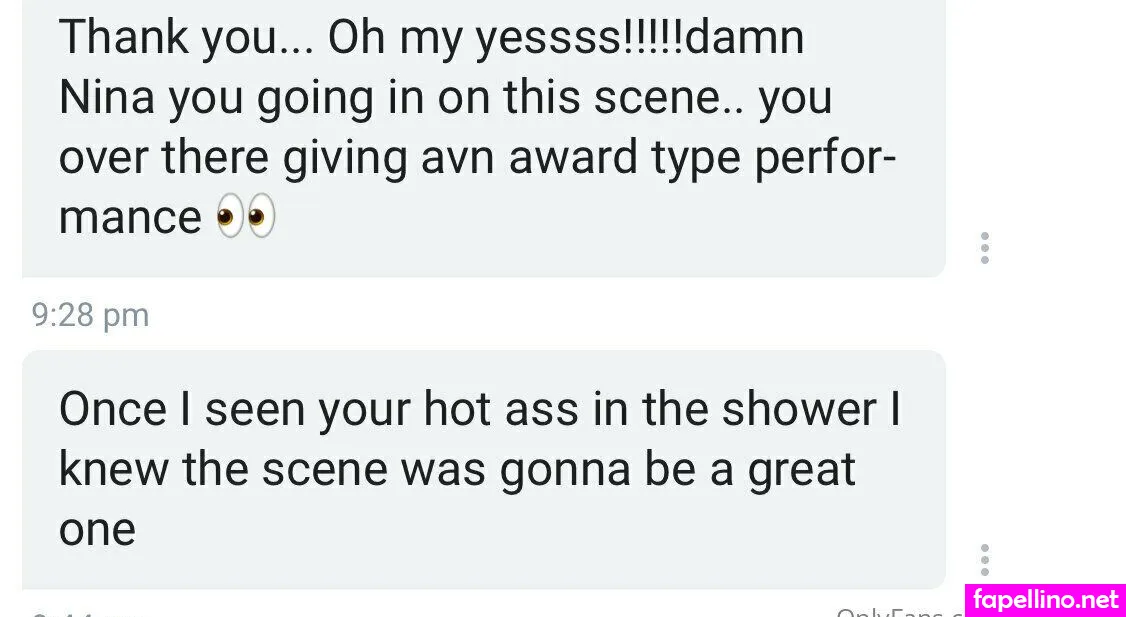
Task: Click the word "great" in the second message
Action: (x=800, y=468)
